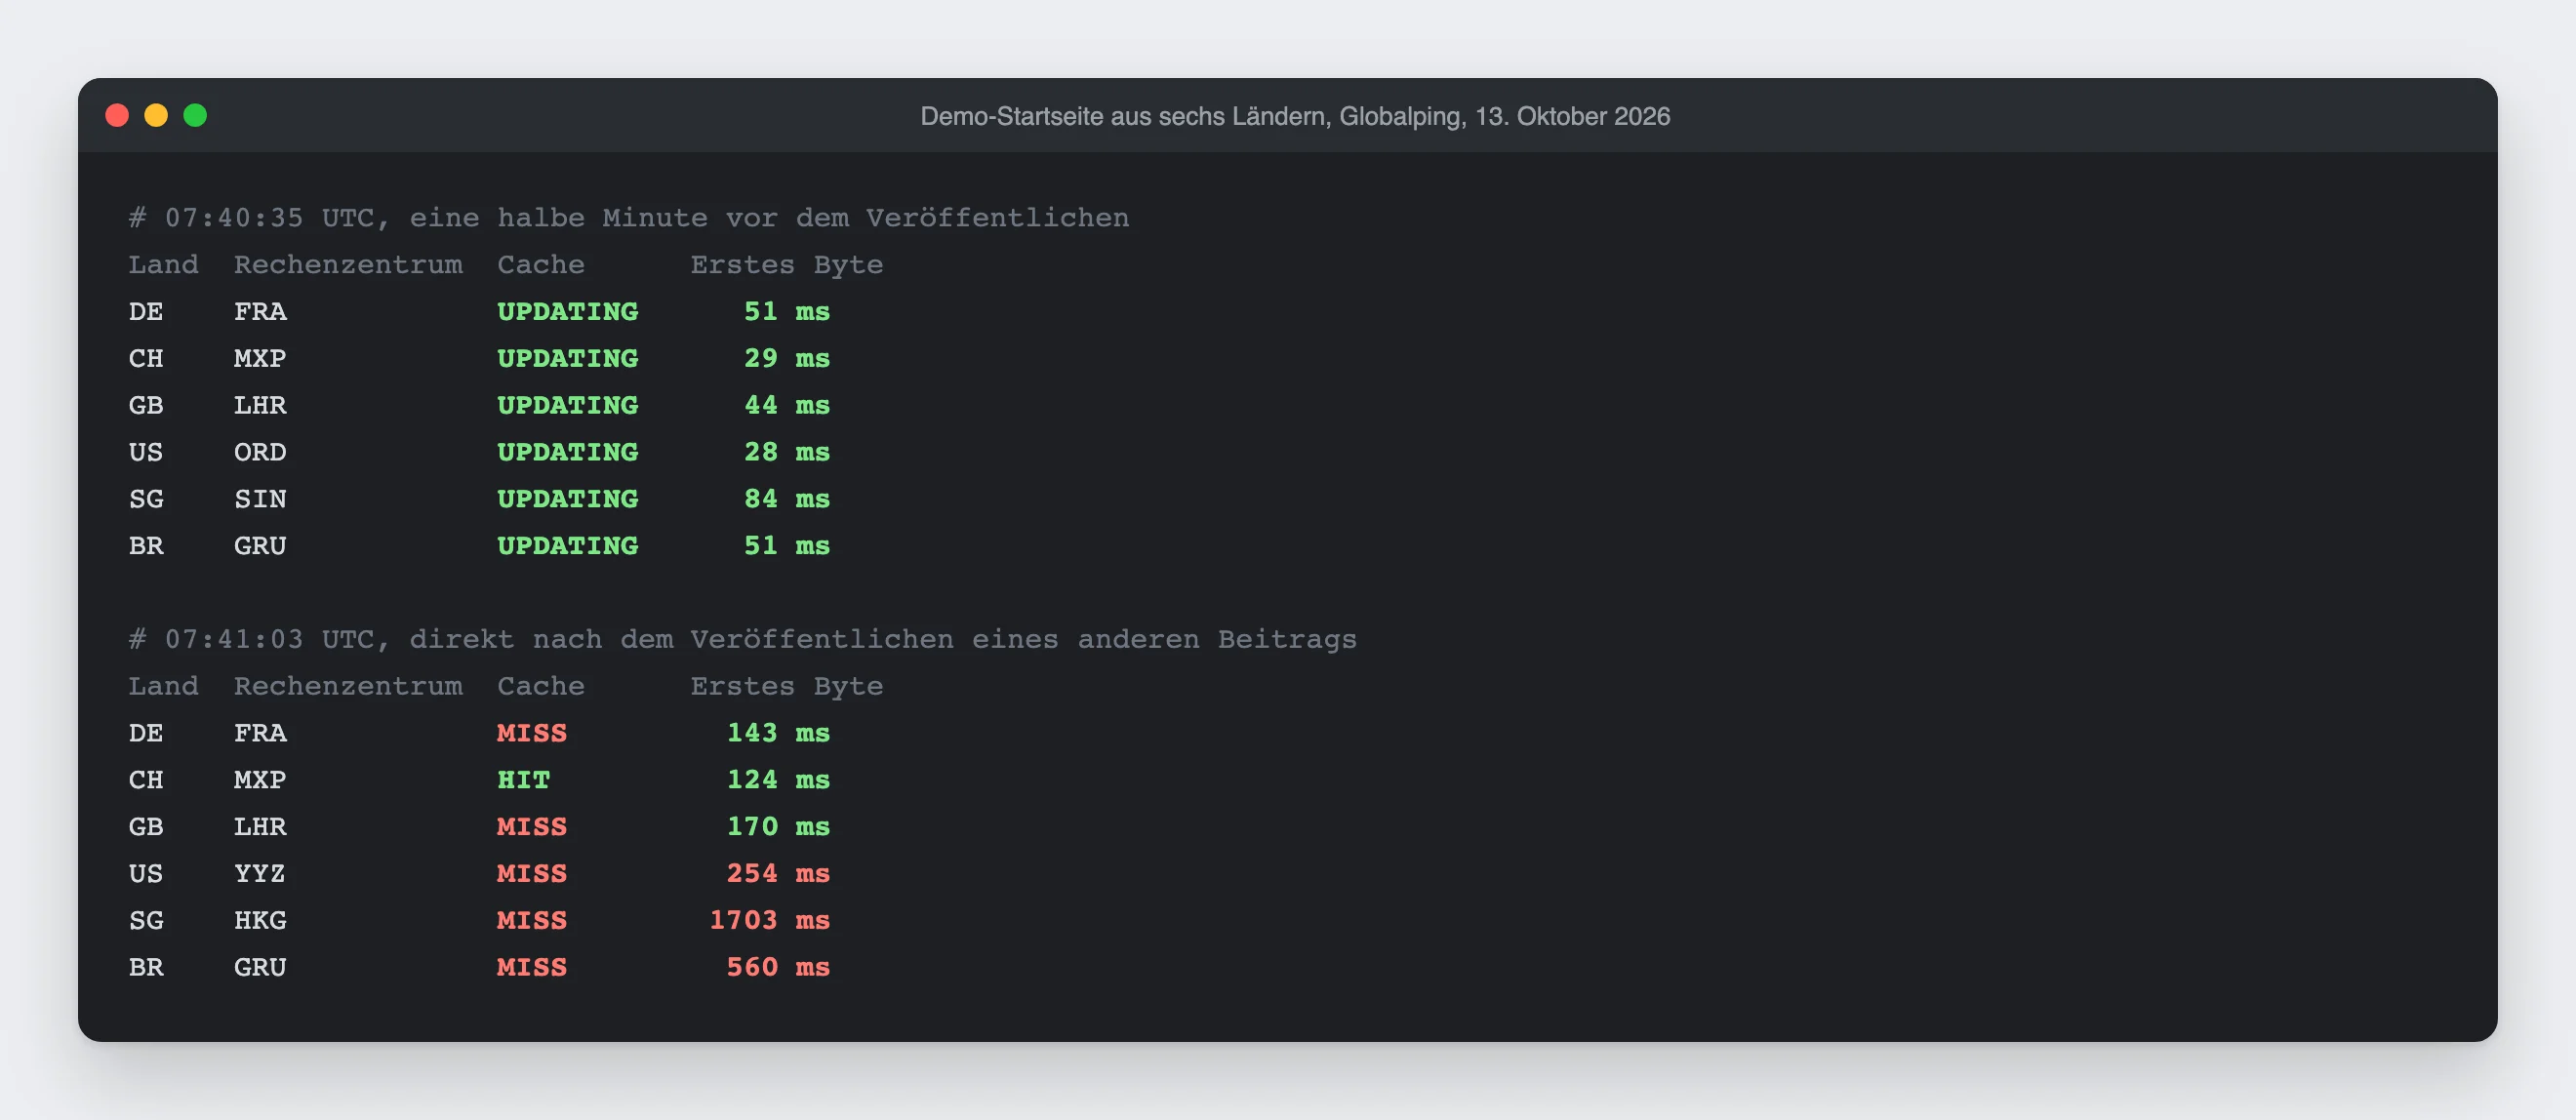
Task: Click the HIT cache status for MXP
Action: tap(524, 780)
